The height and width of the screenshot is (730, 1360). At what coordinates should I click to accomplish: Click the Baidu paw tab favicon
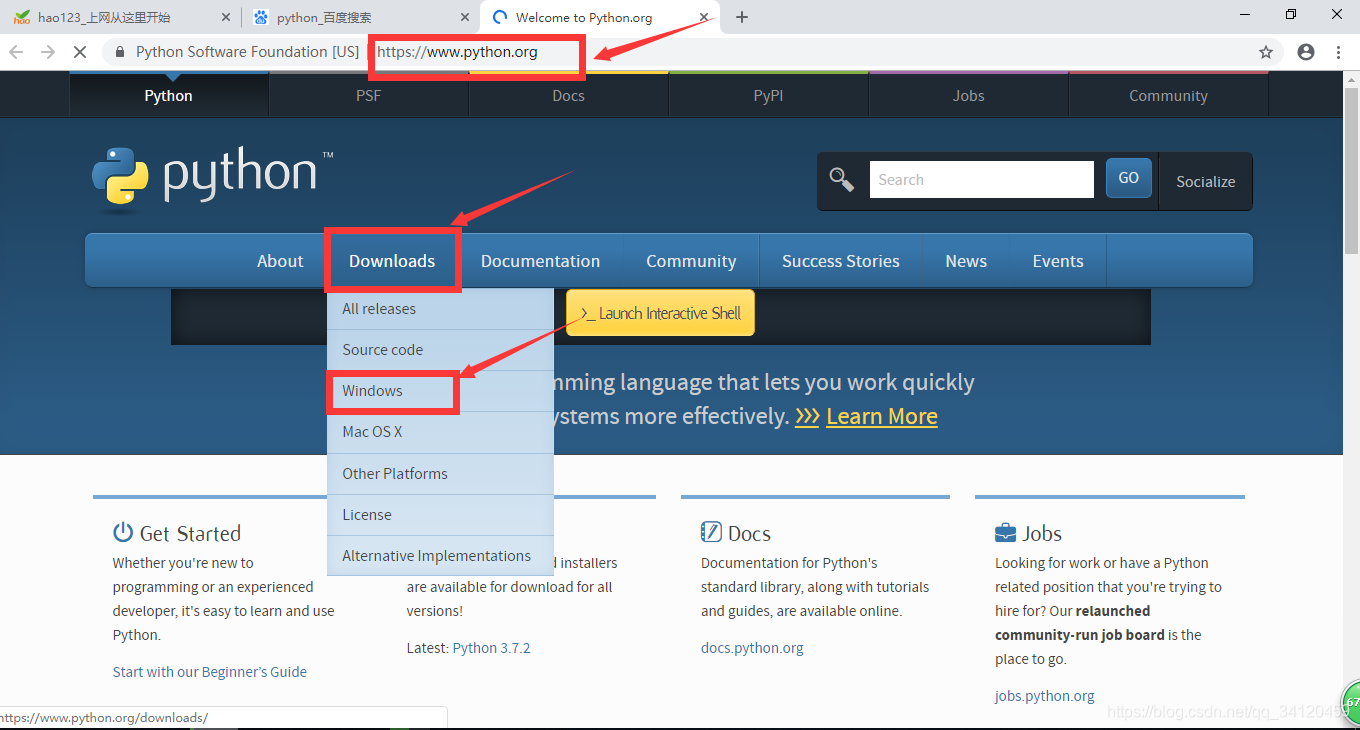tap(261, 17)
